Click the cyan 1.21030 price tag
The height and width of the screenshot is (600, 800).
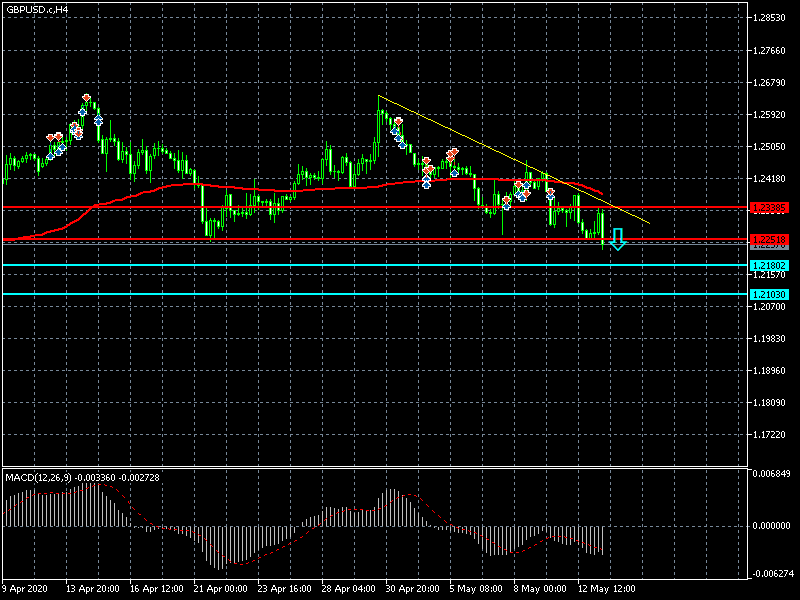tap(768, 294)
